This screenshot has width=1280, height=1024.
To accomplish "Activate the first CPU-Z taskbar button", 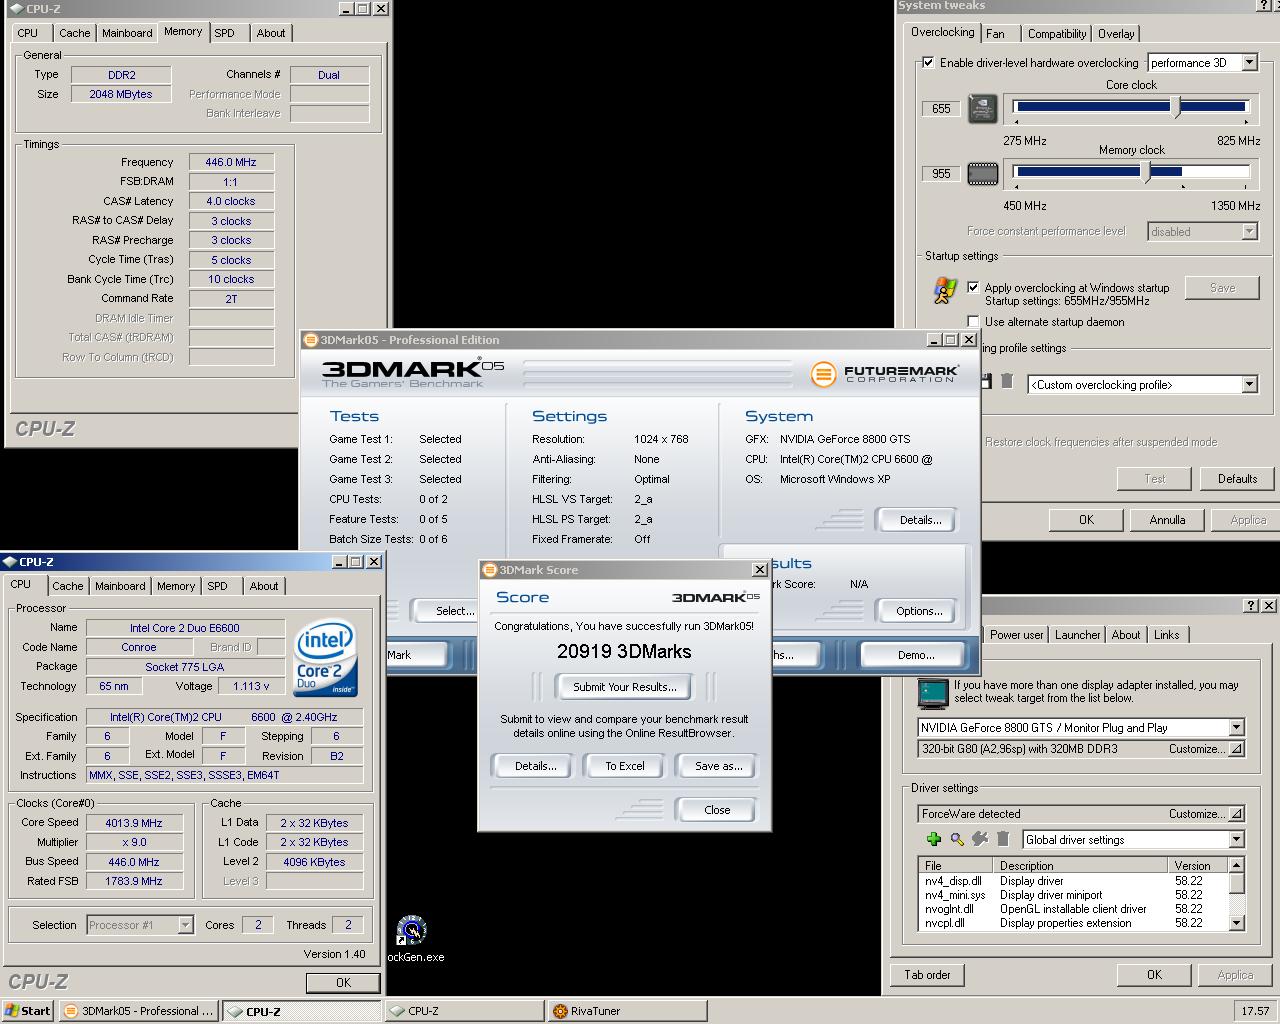I will tap(301, 1010).
